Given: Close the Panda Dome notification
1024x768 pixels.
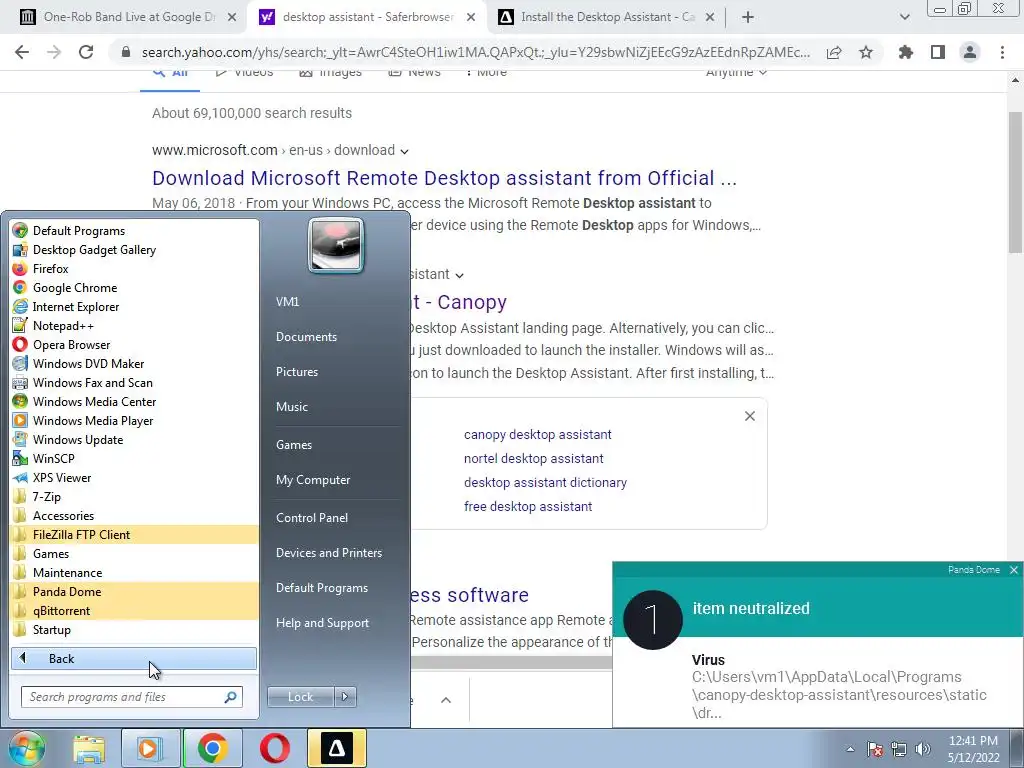Looking at the screenshot, I should pos(1014,570).
